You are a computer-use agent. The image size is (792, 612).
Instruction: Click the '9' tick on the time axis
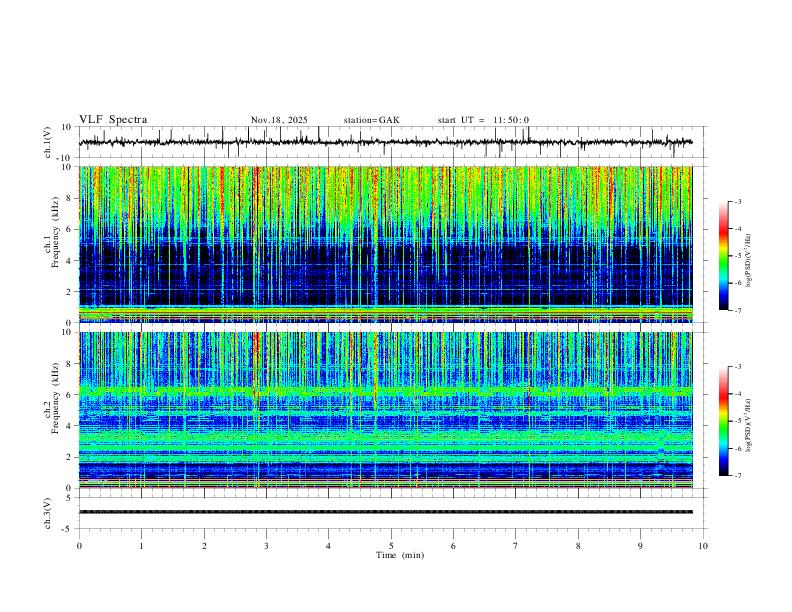640,546
